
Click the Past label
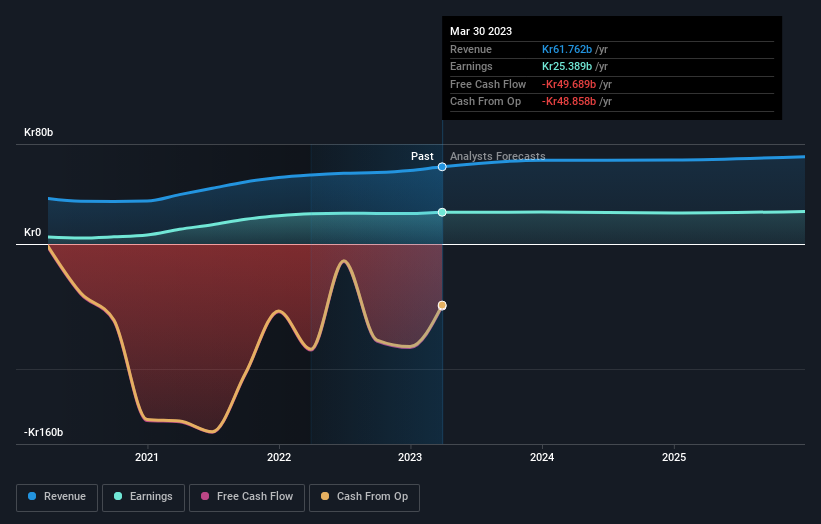(422, 156)
